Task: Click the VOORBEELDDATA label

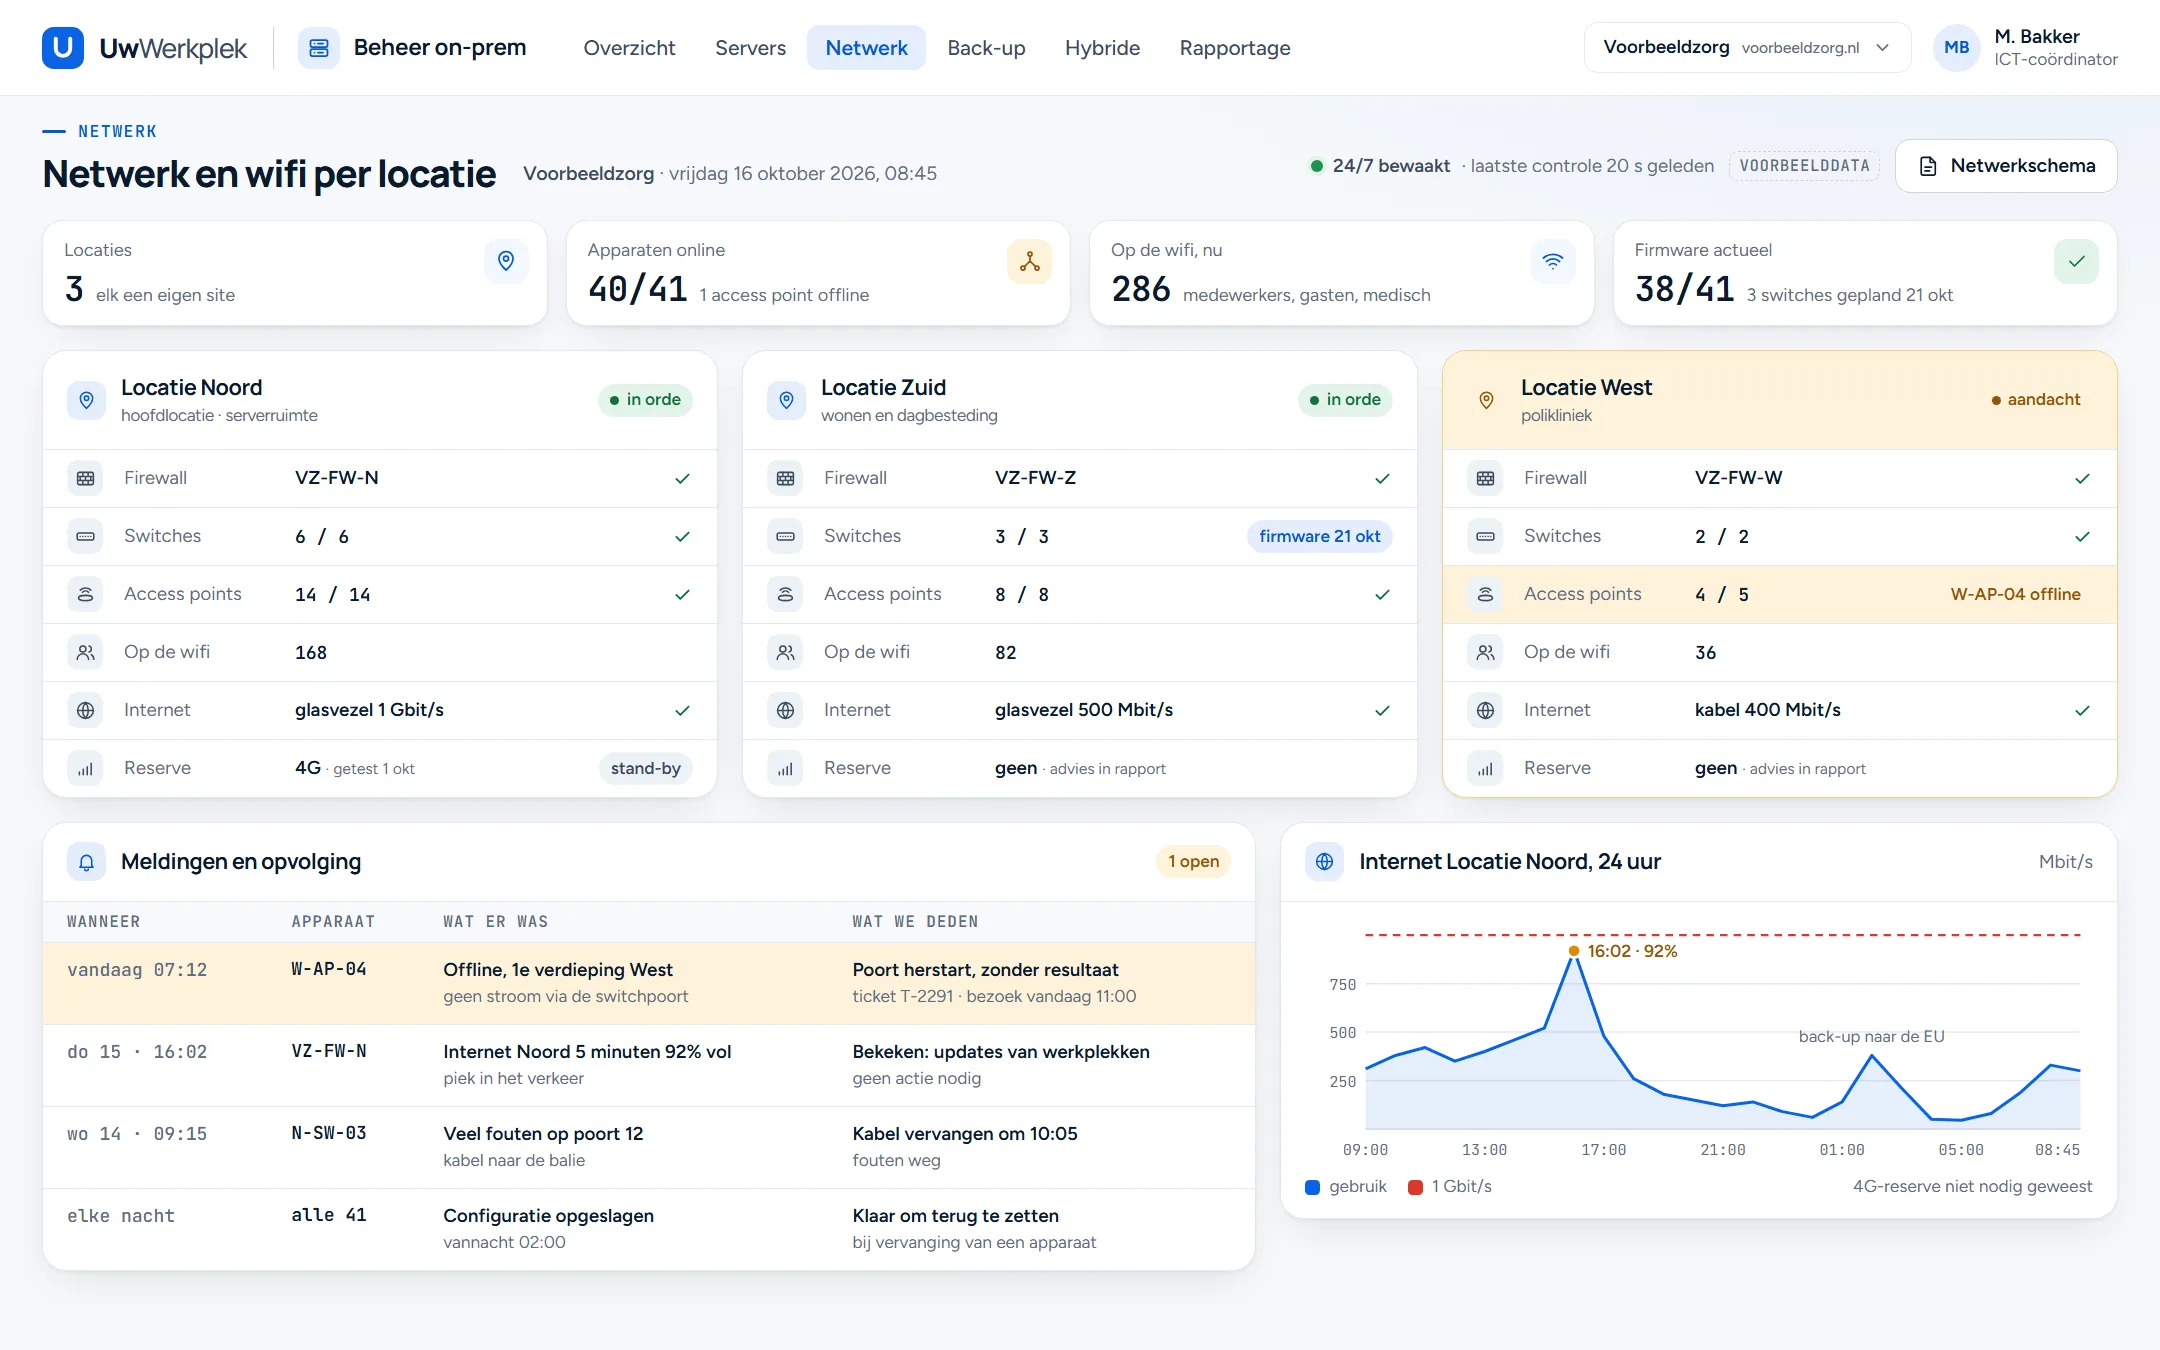Action: tap(1804, 166)
